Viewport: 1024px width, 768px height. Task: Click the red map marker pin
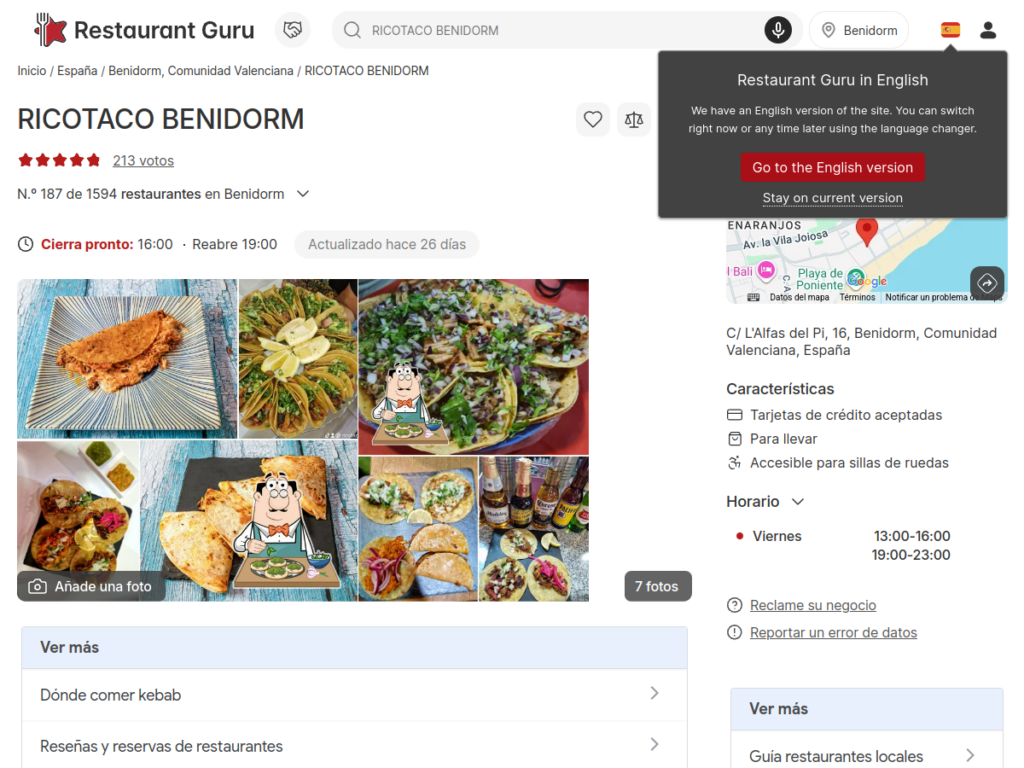[x=867, y=232]
